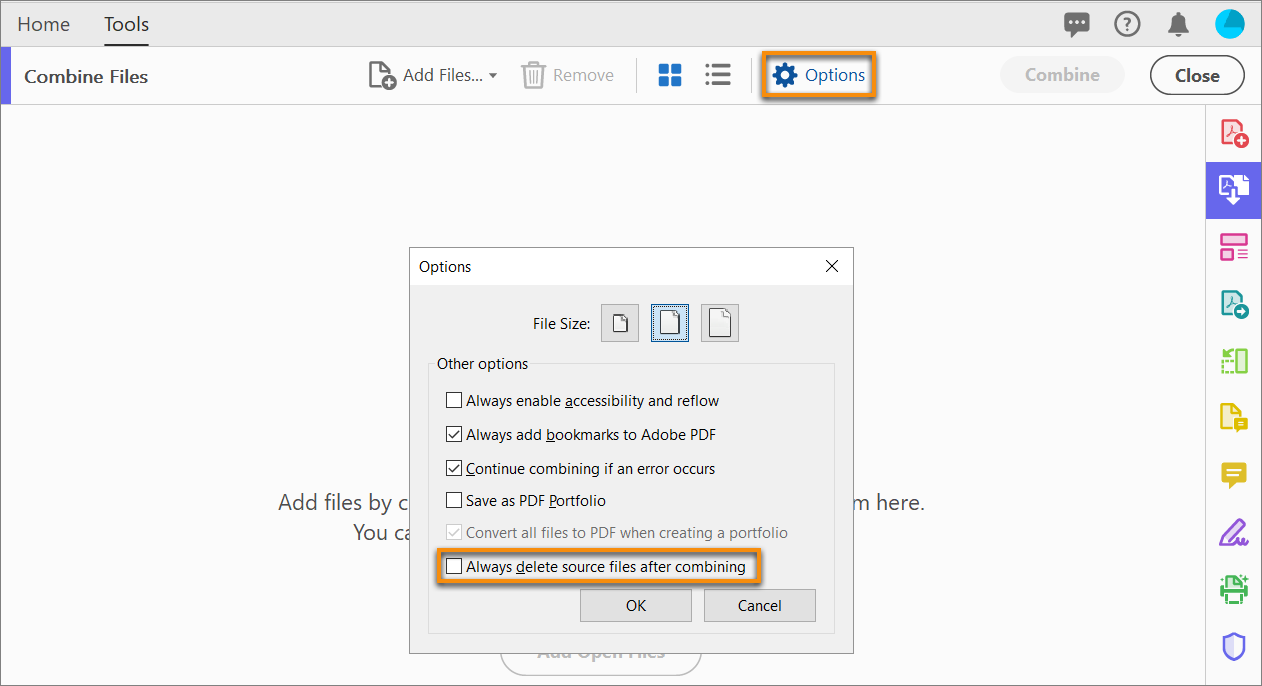1262x686 pixels.
Task: Check 'Always delete source files after combining'
Action: [455, 565]
